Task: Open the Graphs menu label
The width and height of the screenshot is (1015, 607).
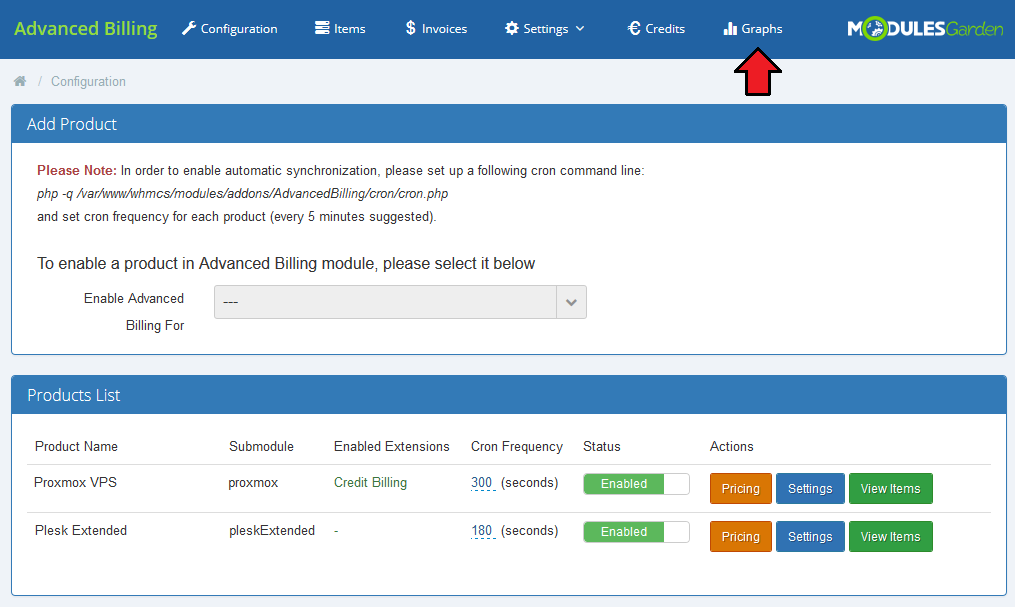Action: 762,28
